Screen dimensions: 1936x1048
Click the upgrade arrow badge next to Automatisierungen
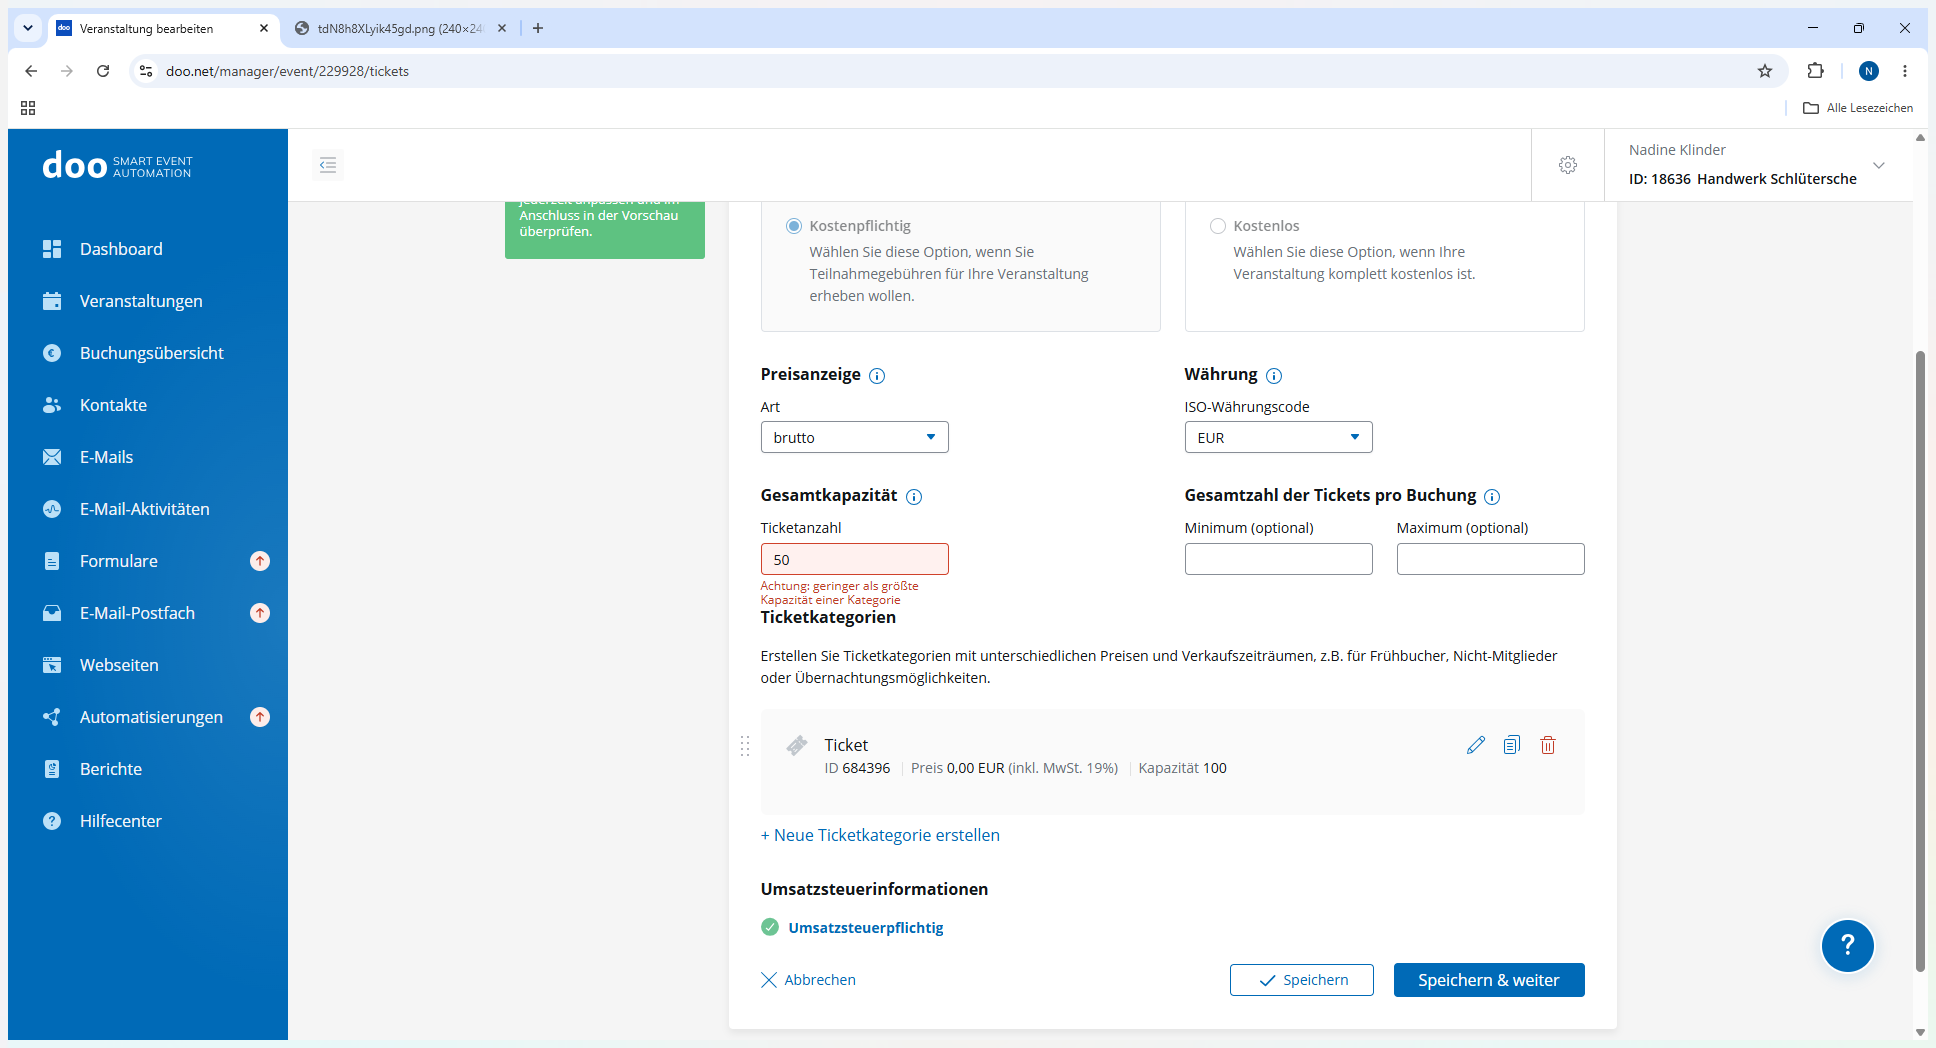coord(260,717)
